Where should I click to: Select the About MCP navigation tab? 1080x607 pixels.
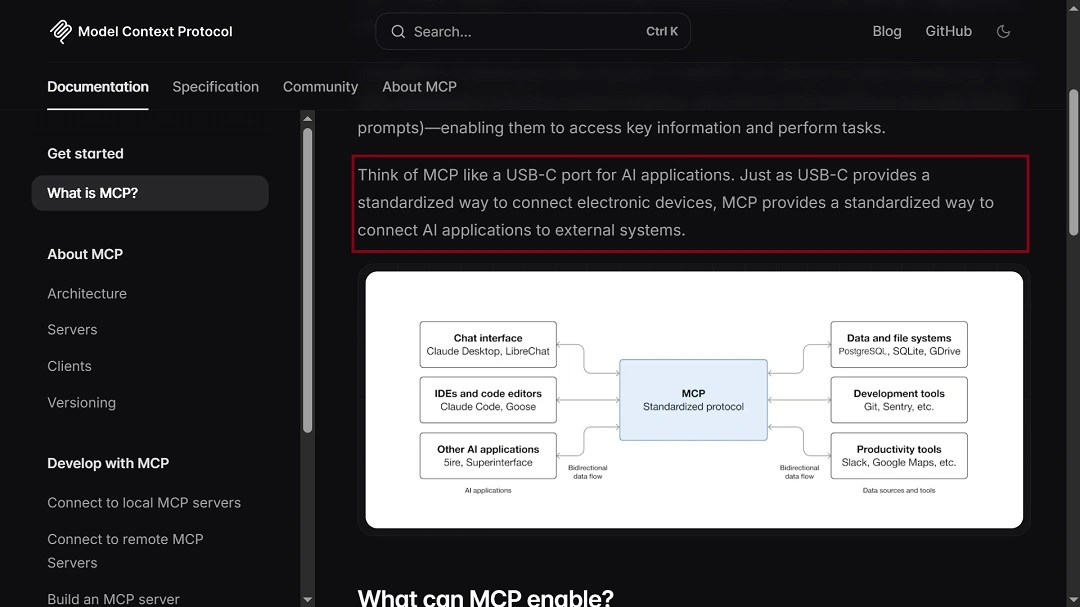419,87
